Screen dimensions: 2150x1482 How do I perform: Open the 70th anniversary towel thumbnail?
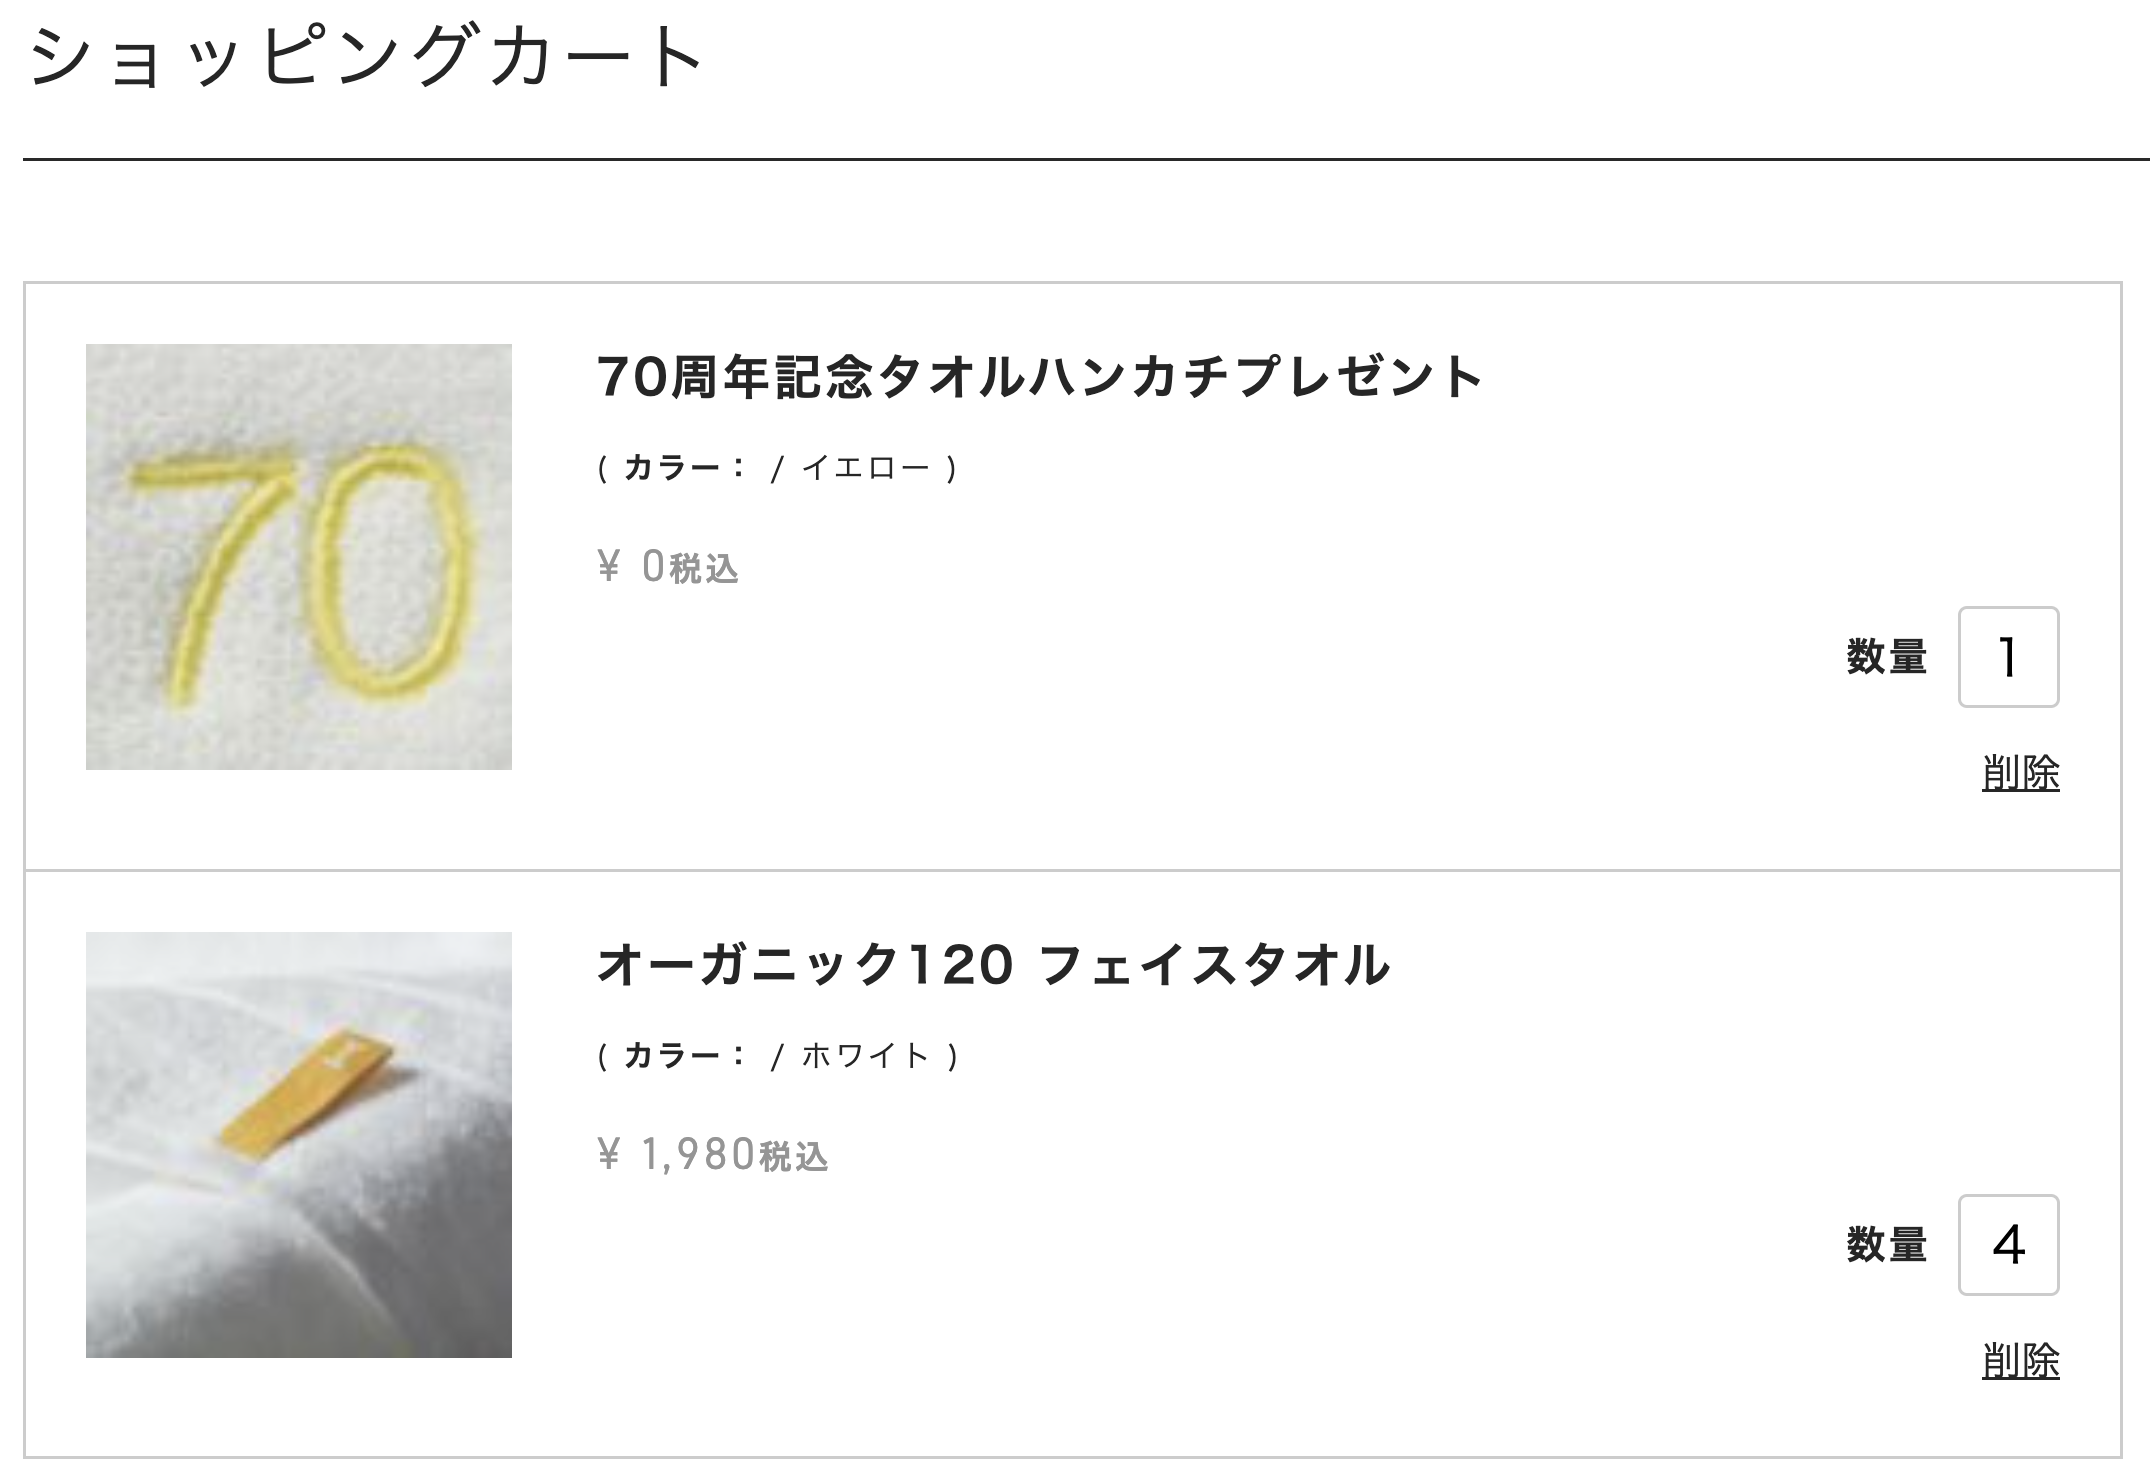(x=299, y=557)
